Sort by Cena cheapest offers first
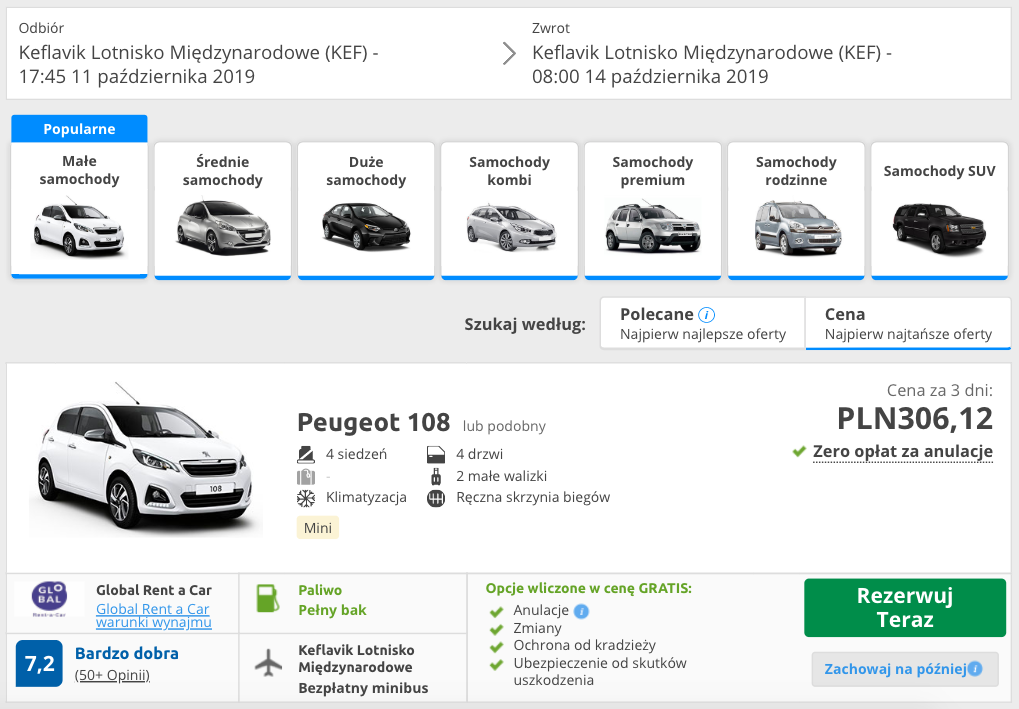 (x=908, y=324)
